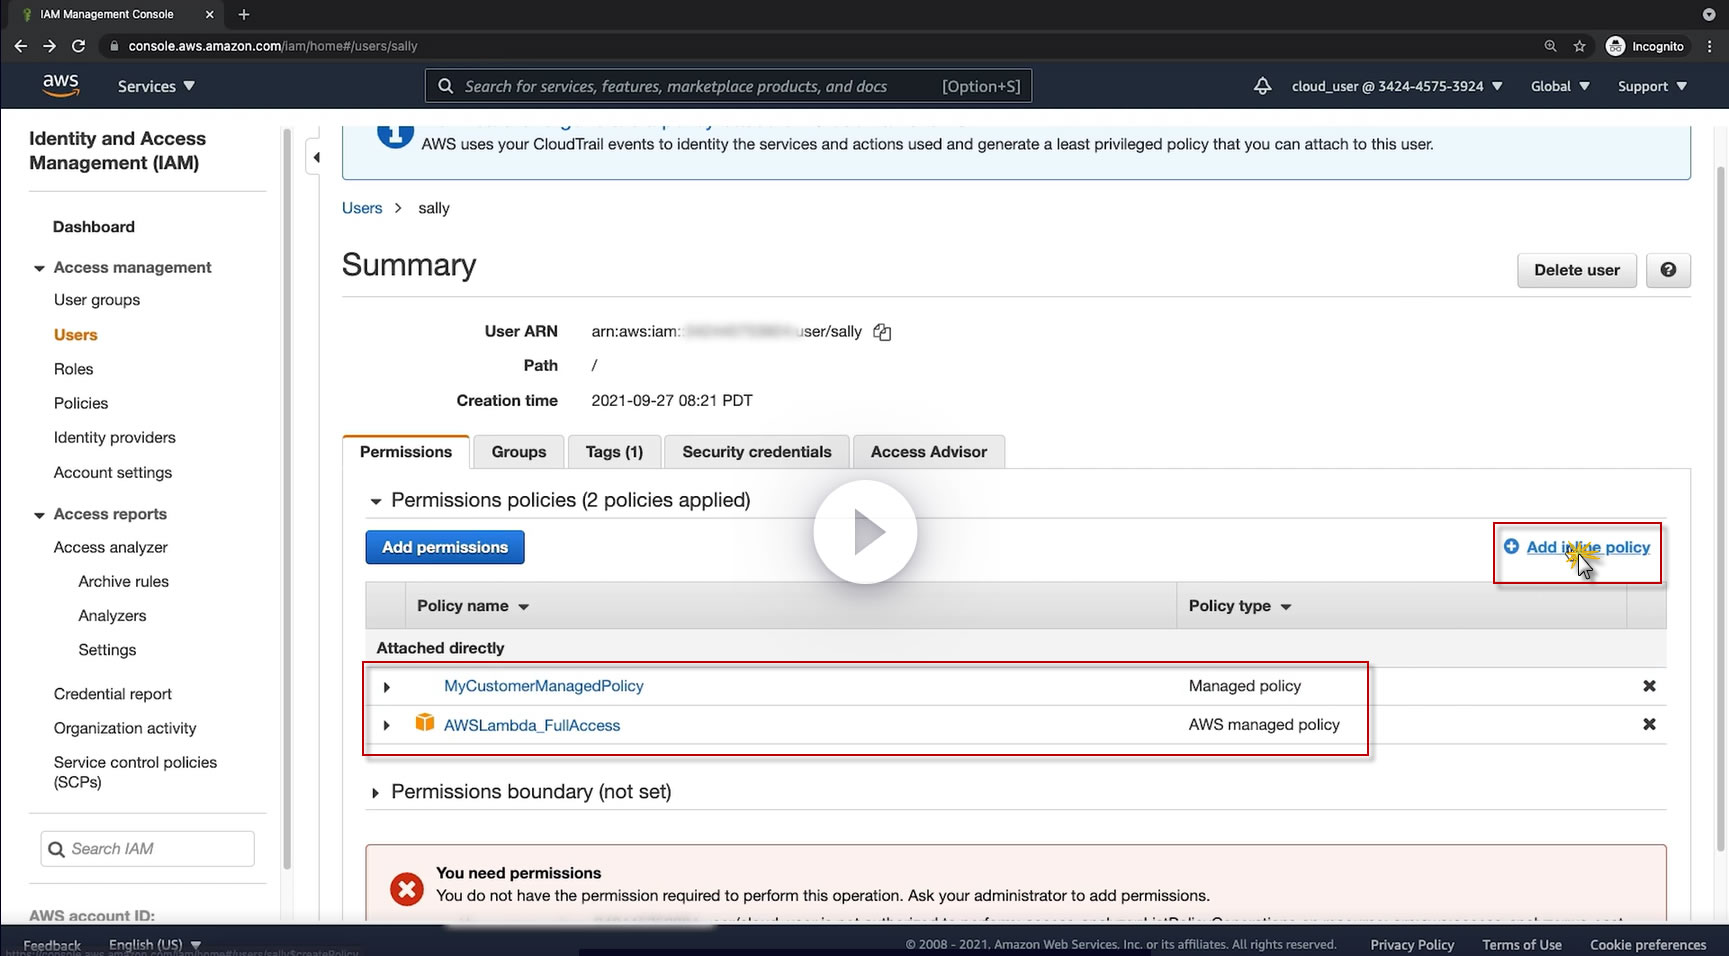The image size is (1729, 956).
Task: Detach AWSLambda_FullAccess using X icon
Action: 1649,724
